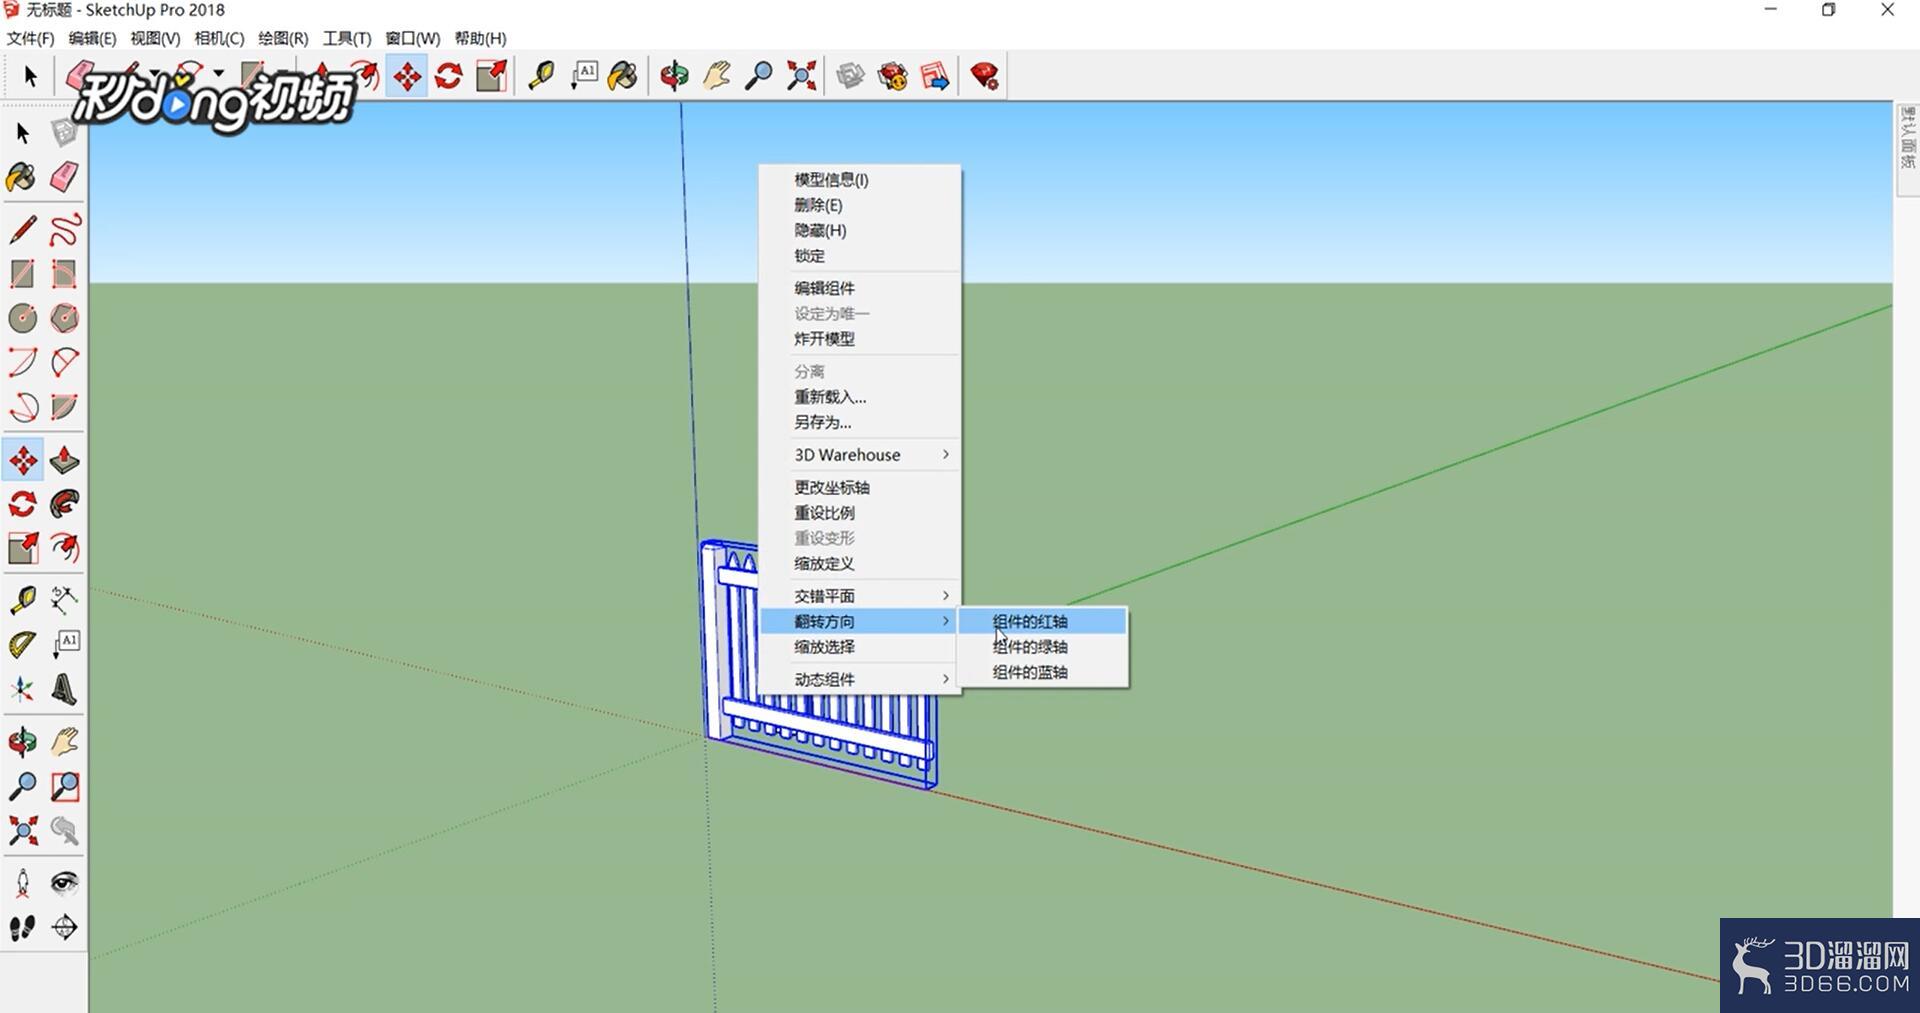Open the 3D Warehouse toolbar icon
The image size is (1920, 1013).
tap(850, 76)
